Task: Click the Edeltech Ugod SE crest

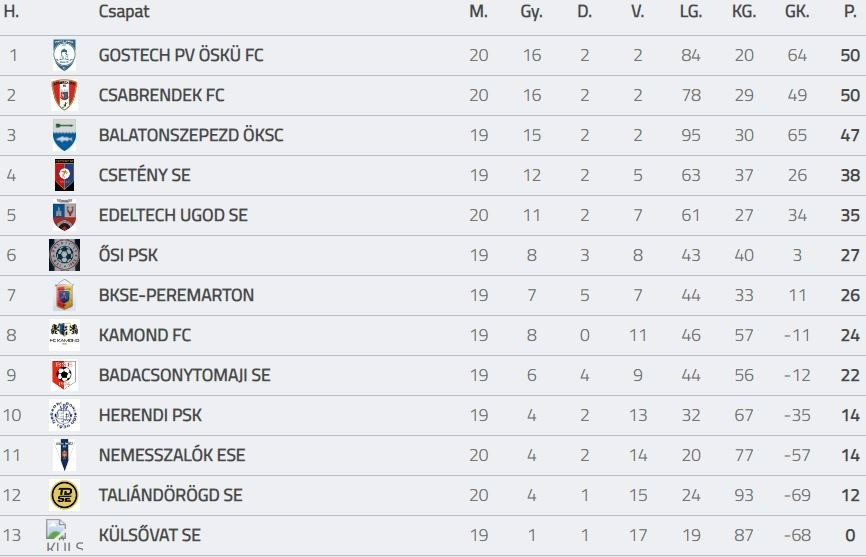Action: click(x=64, y=215)
